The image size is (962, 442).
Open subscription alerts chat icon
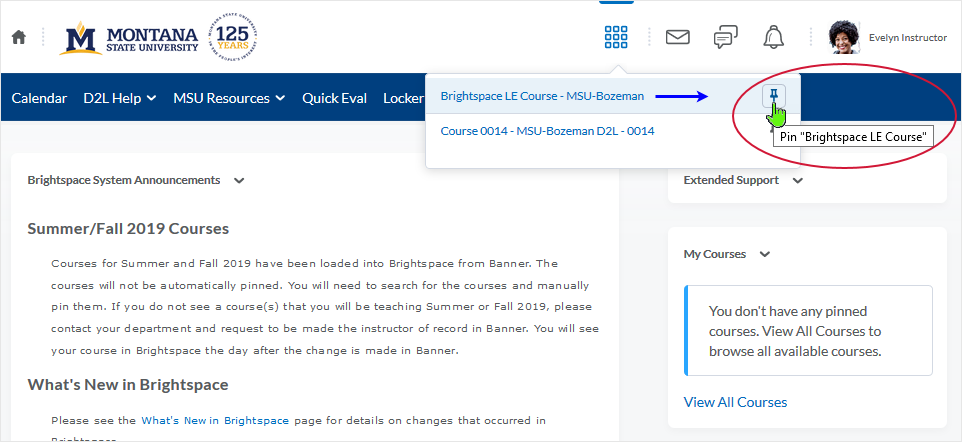coord(726,37)
